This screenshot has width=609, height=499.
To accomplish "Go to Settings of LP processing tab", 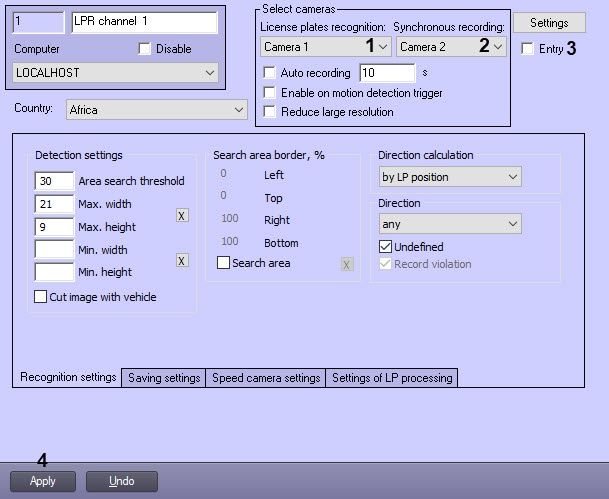I will pos(392,378).
